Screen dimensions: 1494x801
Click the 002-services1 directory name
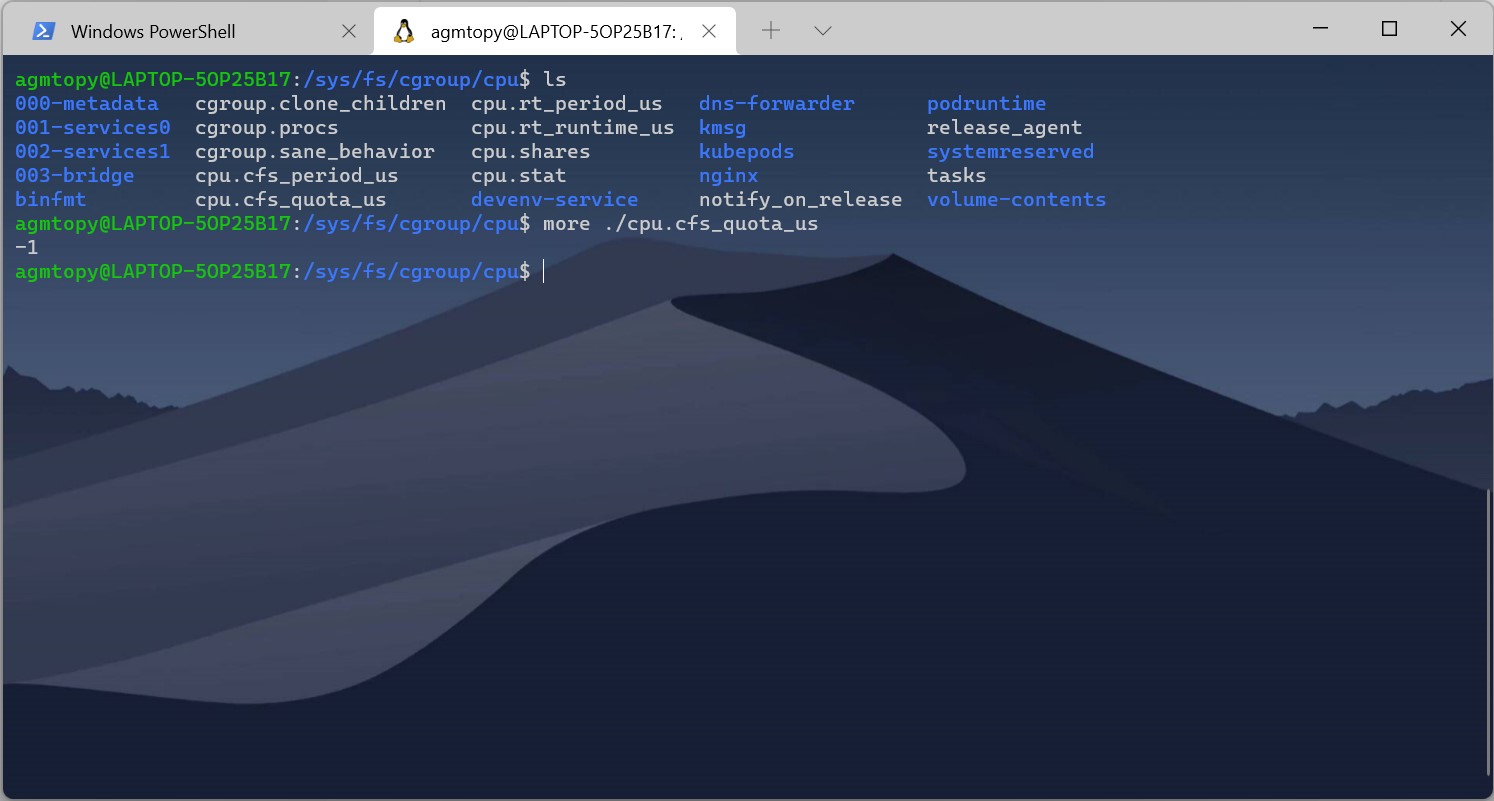pyautogui.click(x=93, y=151)
